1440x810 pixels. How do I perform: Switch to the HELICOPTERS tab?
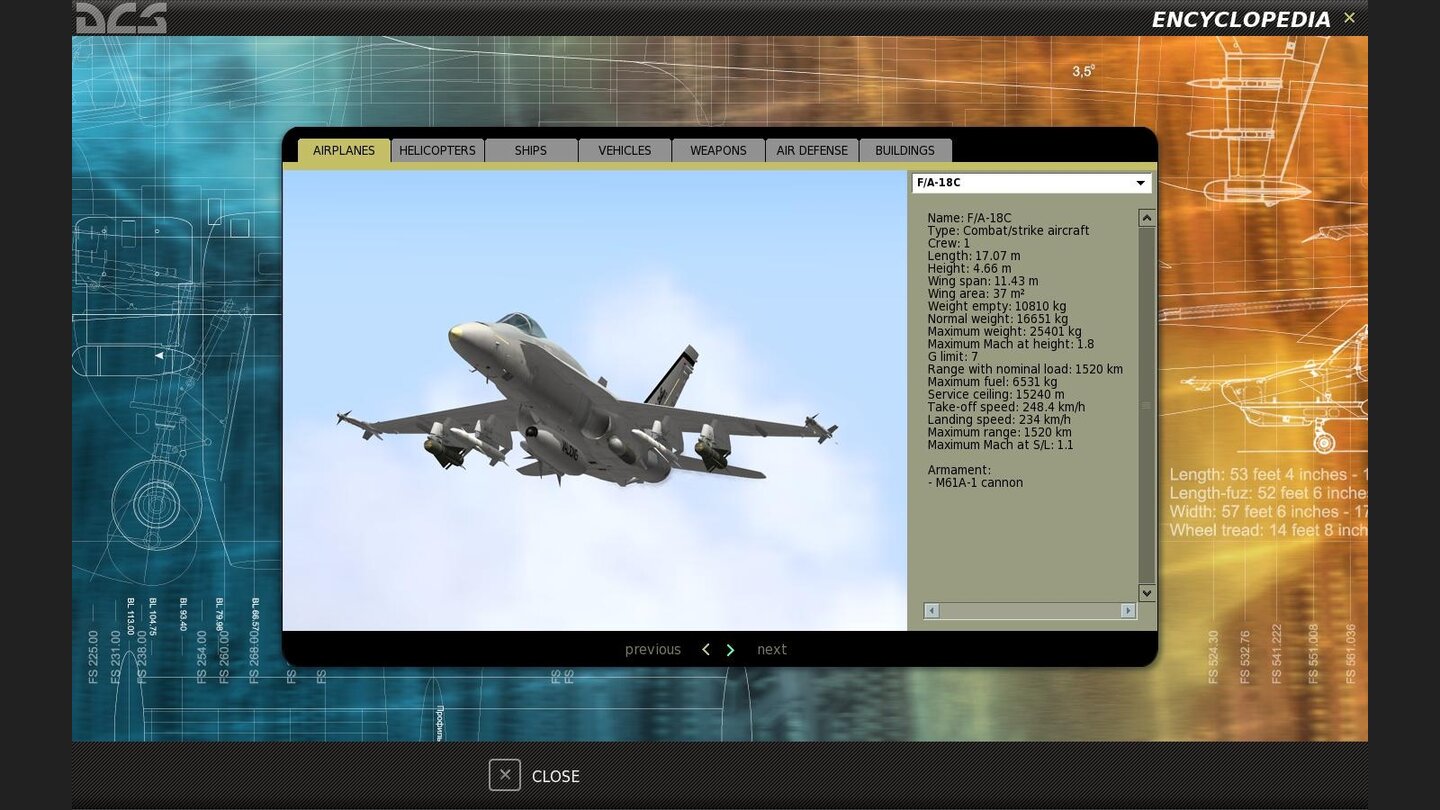pos(437,150)
